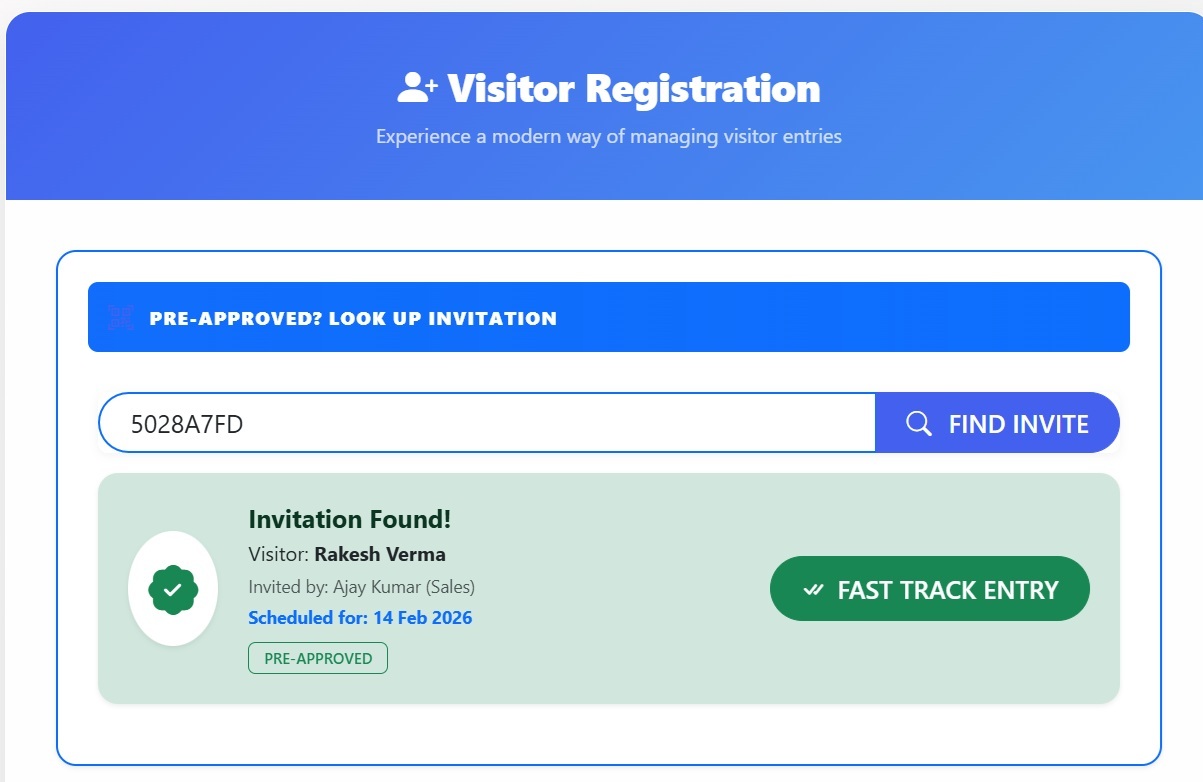Click the 'Invitation Found!' heading
Viewport: 1203px width, 782px height.
tap(350, 519)
